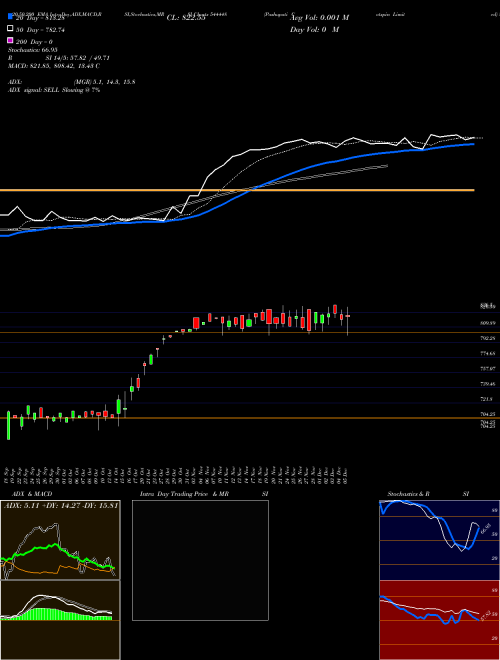Open the blue Stochastics chart panel

pos(439,540)
